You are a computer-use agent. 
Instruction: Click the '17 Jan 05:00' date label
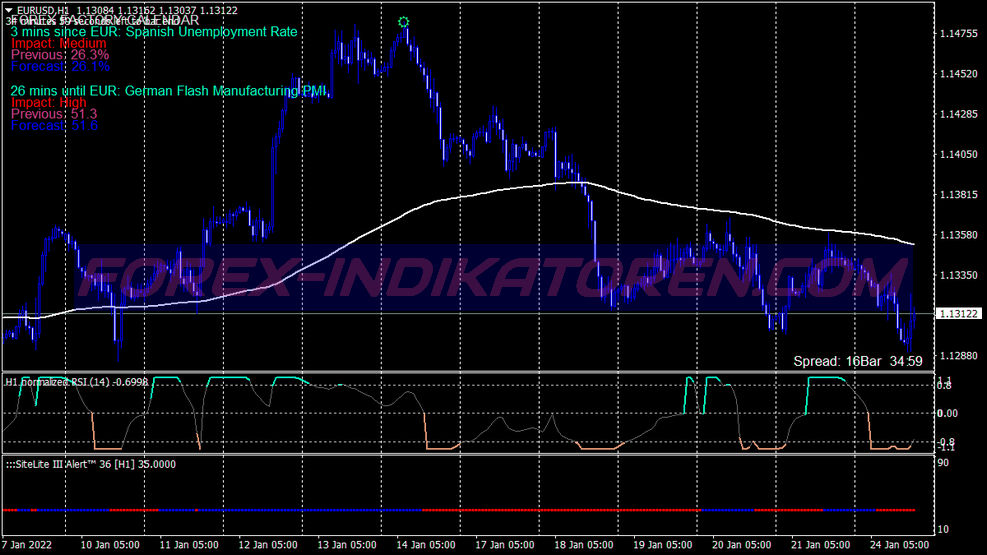[505, 544]
